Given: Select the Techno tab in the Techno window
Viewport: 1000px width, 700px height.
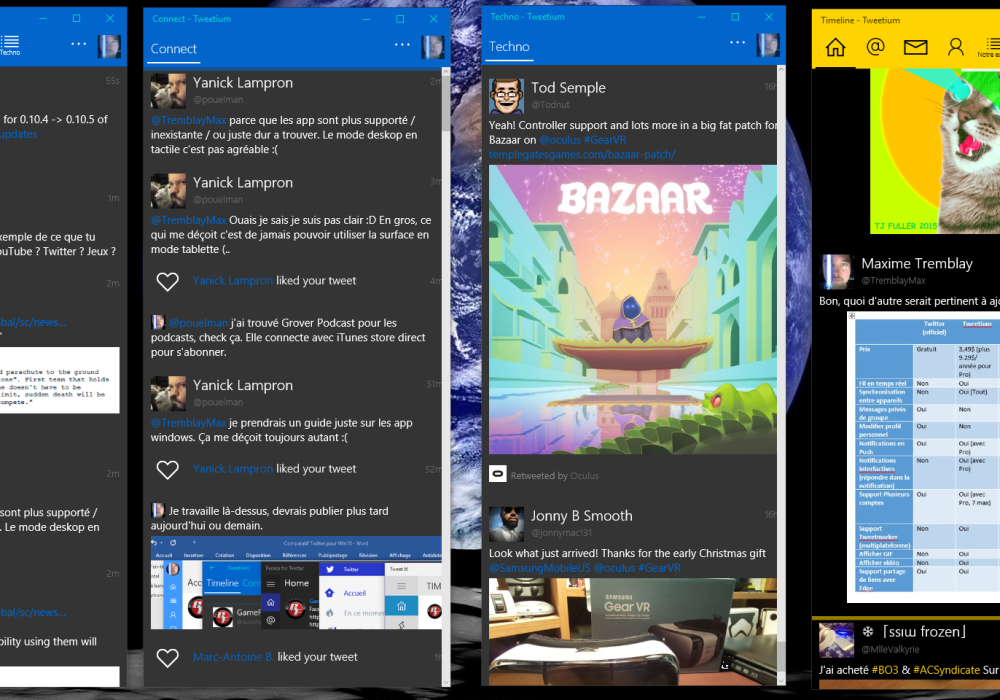Looking at the screenshot, I should pyautogui.click(x=510, y=47).
